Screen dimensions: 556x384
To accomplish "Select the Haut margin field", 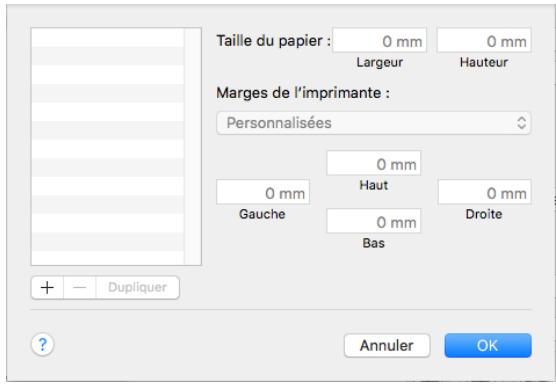I will coord(373,163).
